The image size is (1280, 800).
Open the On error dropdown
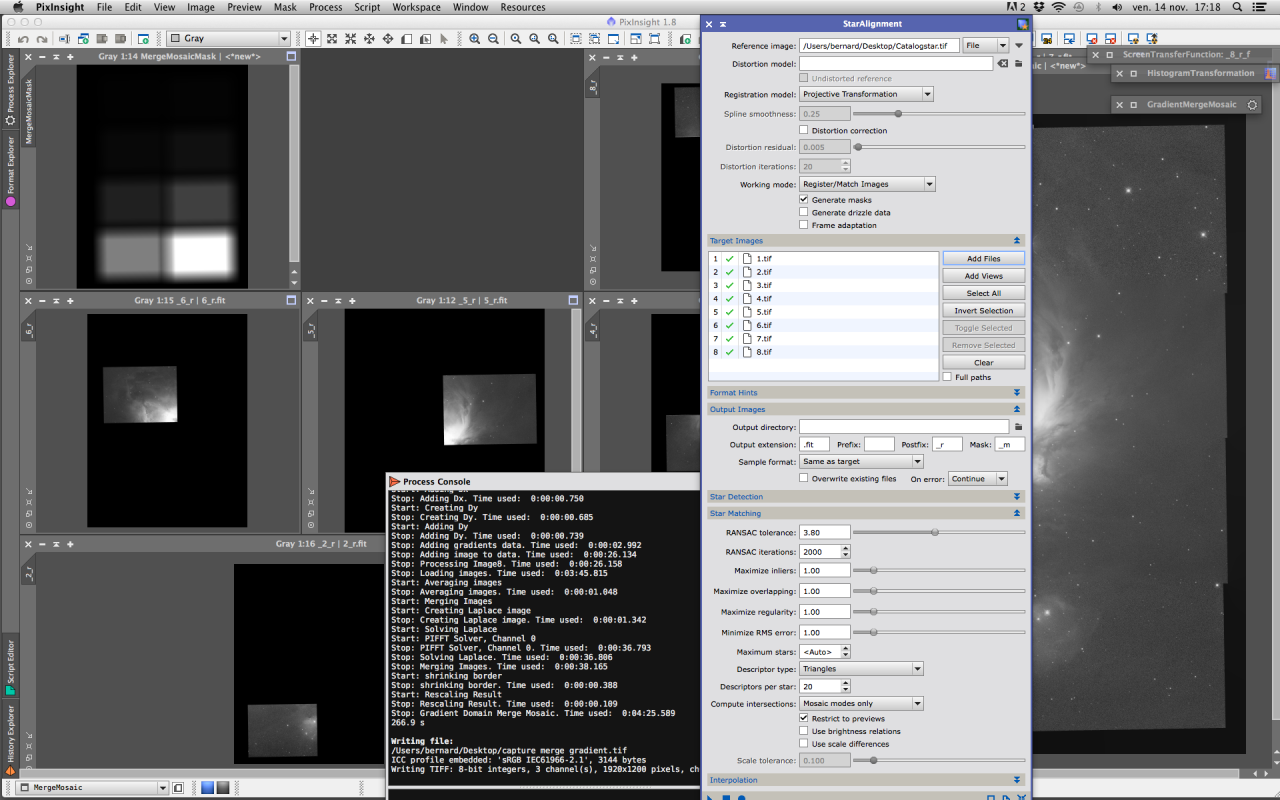point(978,479)
